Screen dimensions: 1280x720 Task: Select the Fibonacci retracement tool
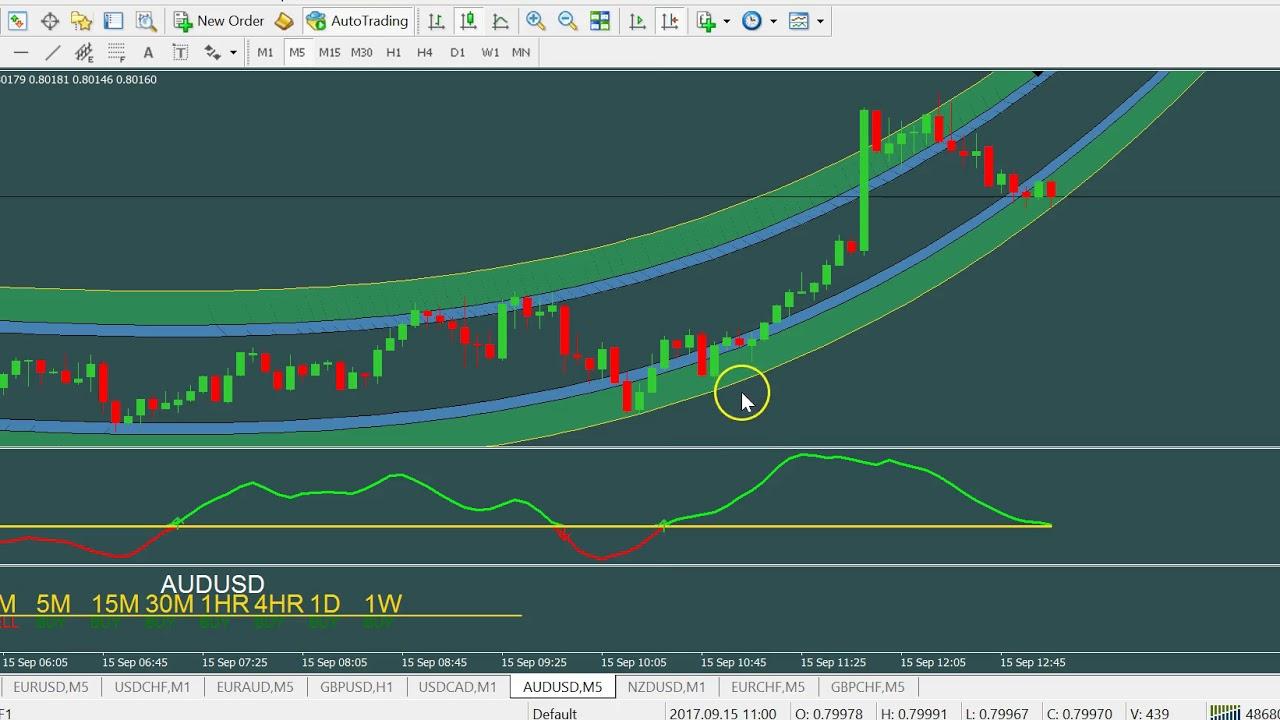pos(116,52)
